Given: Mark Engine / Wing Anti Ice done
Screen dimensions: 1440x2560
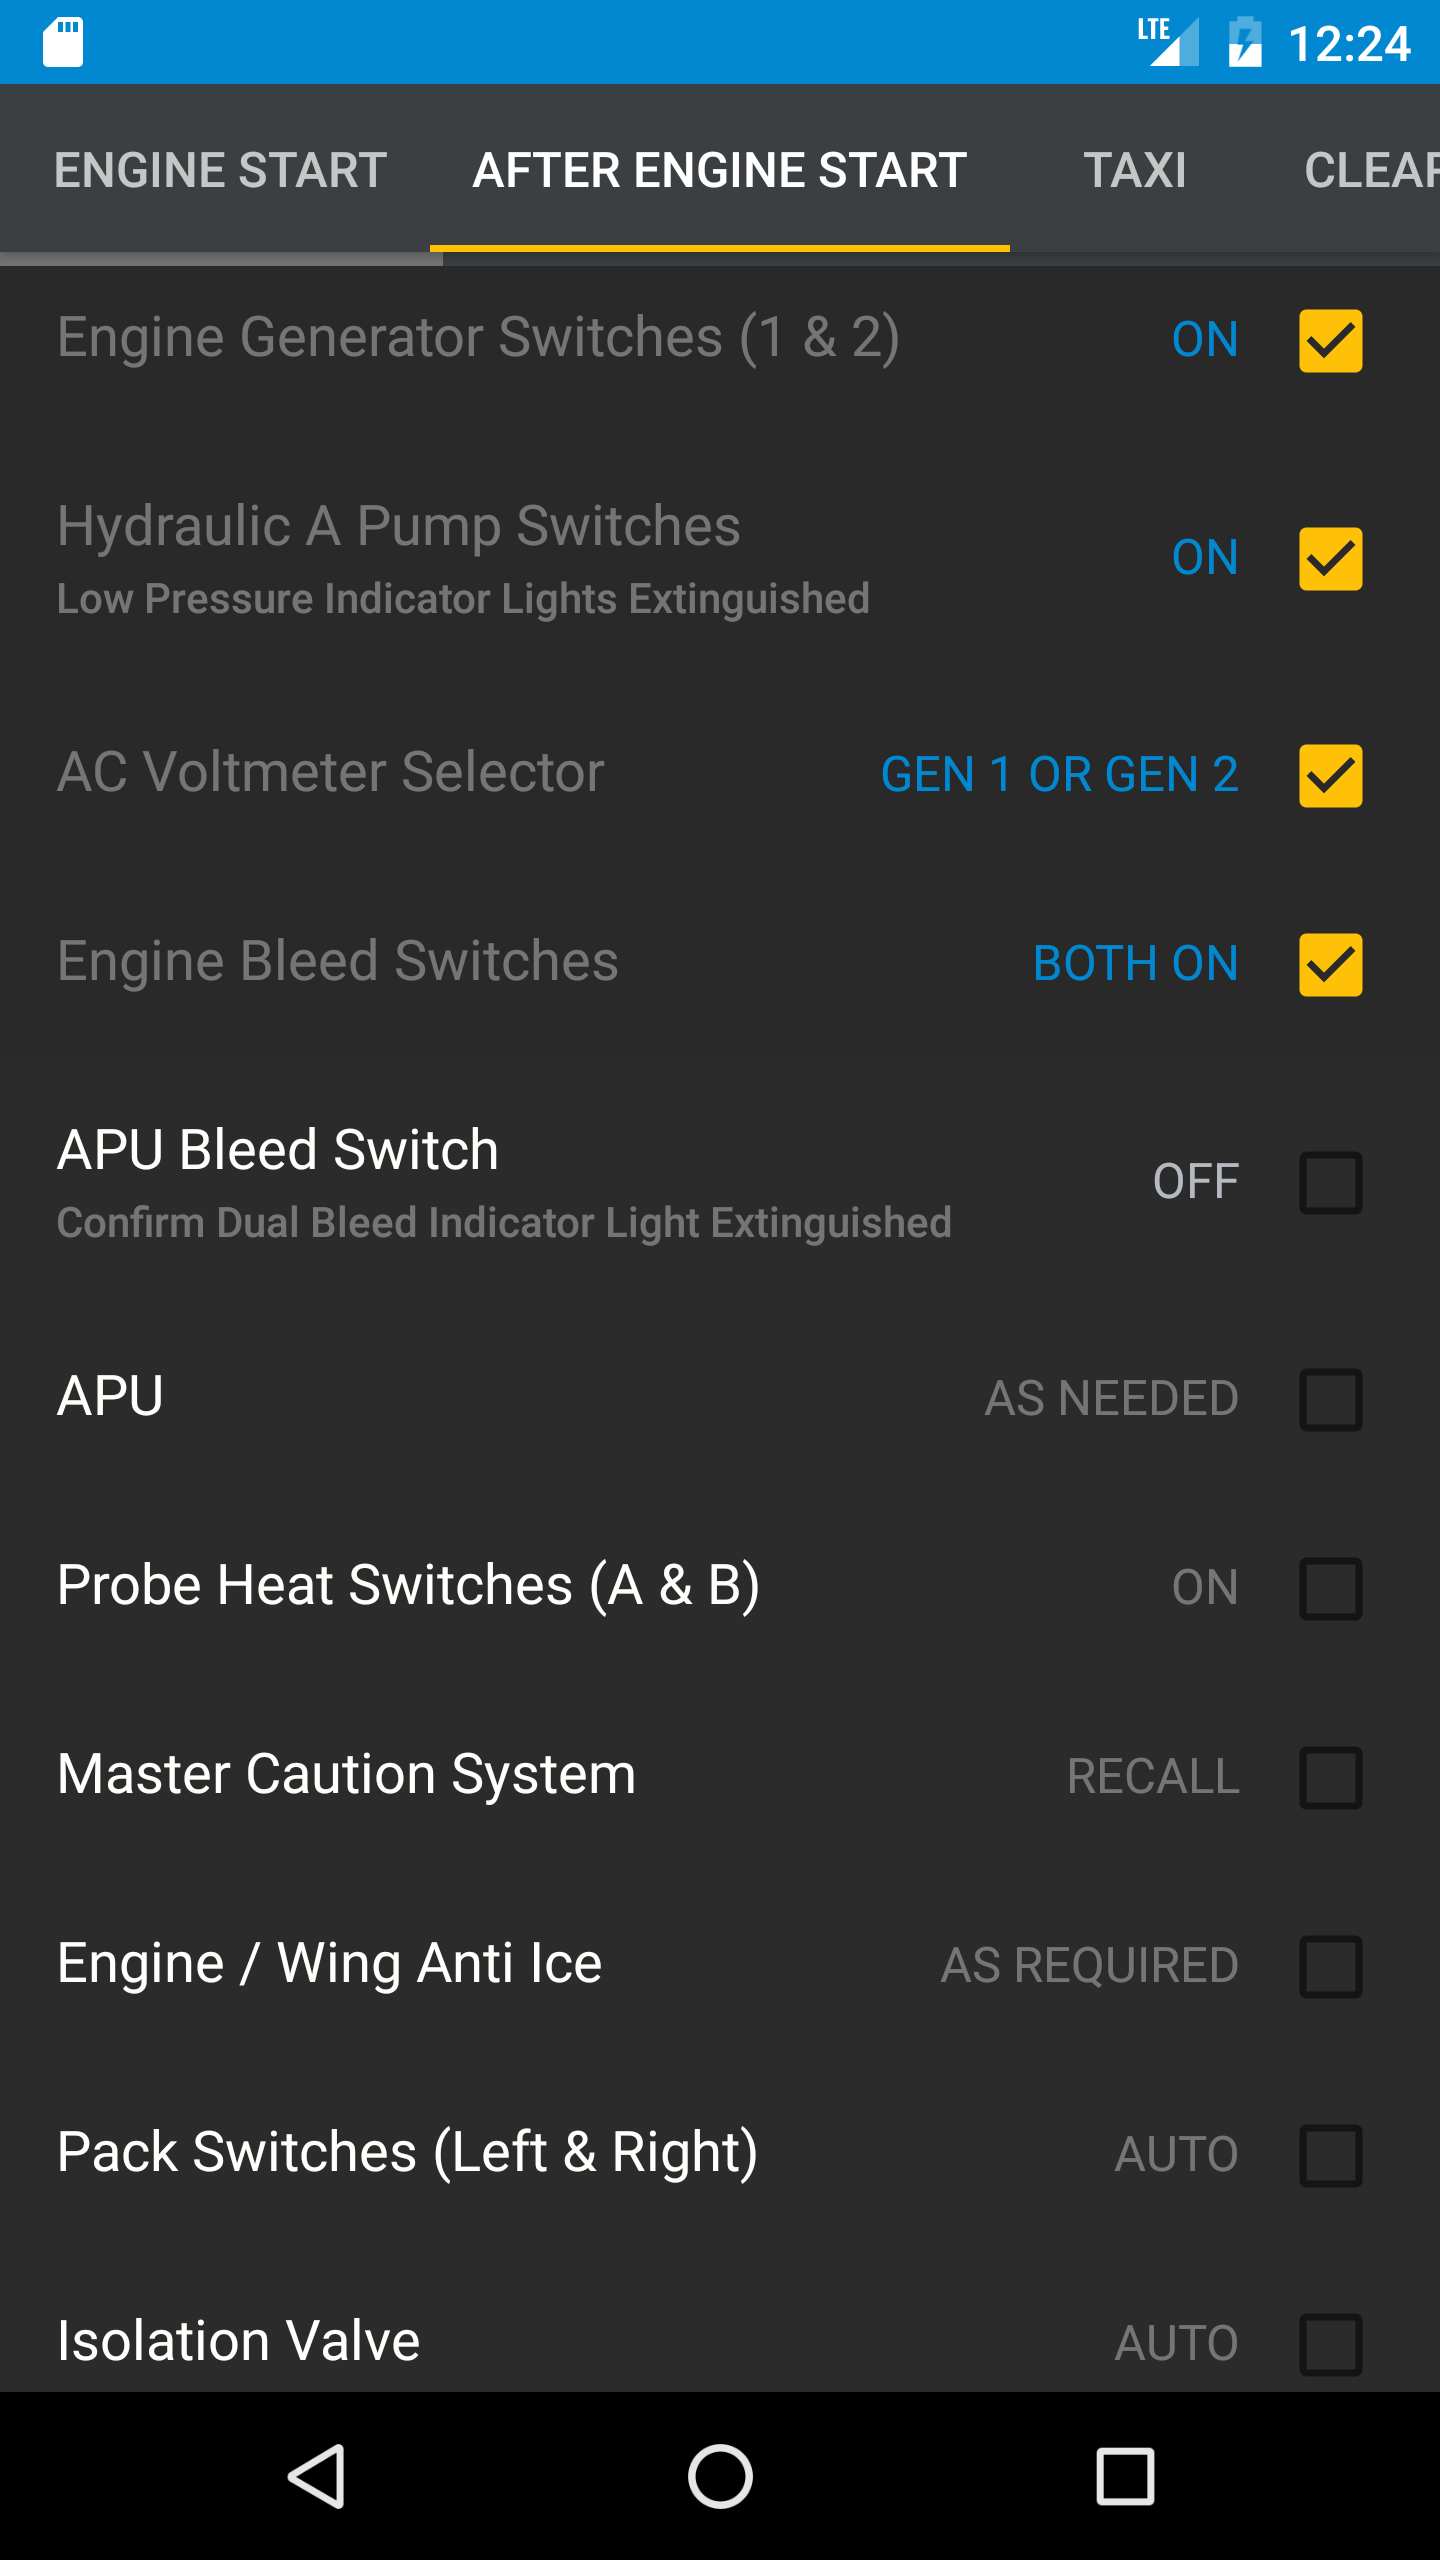Looking at the screenshot, I should 1330,1966.
